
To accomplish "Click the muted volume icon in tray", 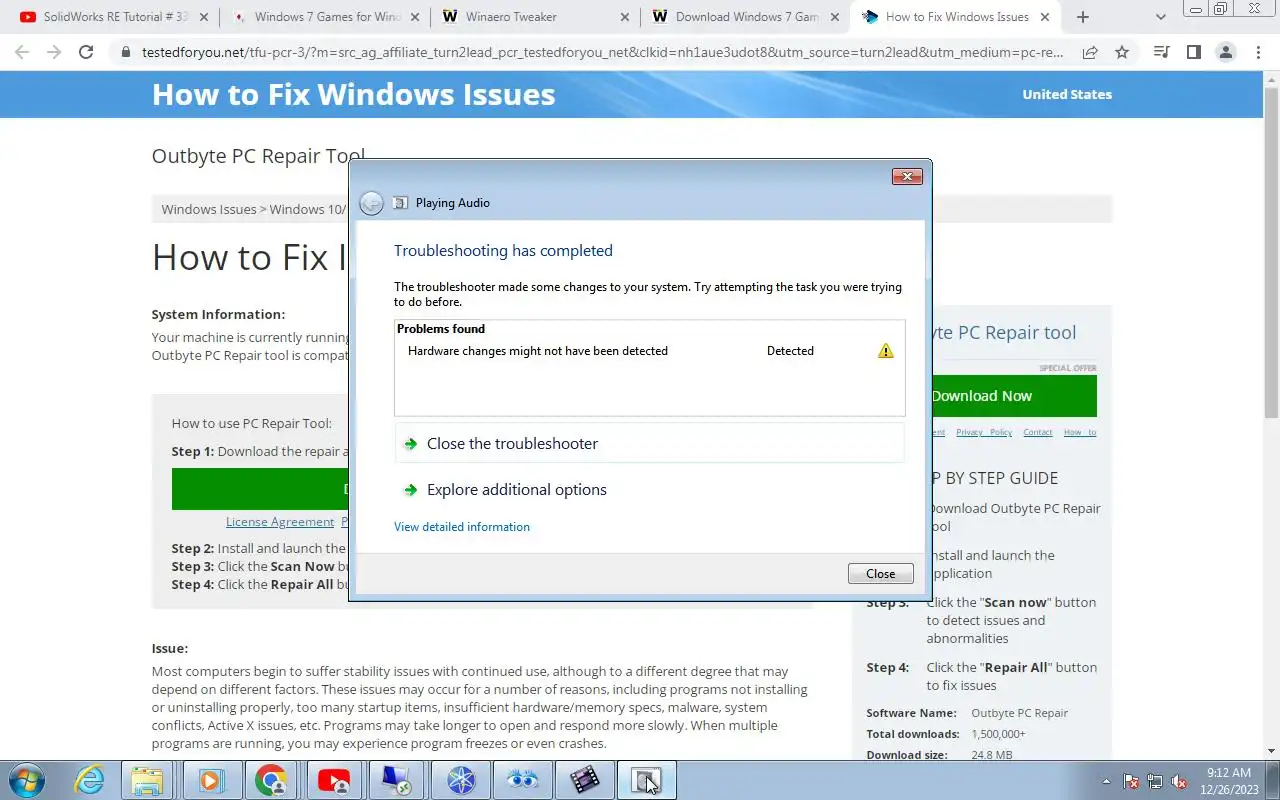I will (x=1179, y=781).
